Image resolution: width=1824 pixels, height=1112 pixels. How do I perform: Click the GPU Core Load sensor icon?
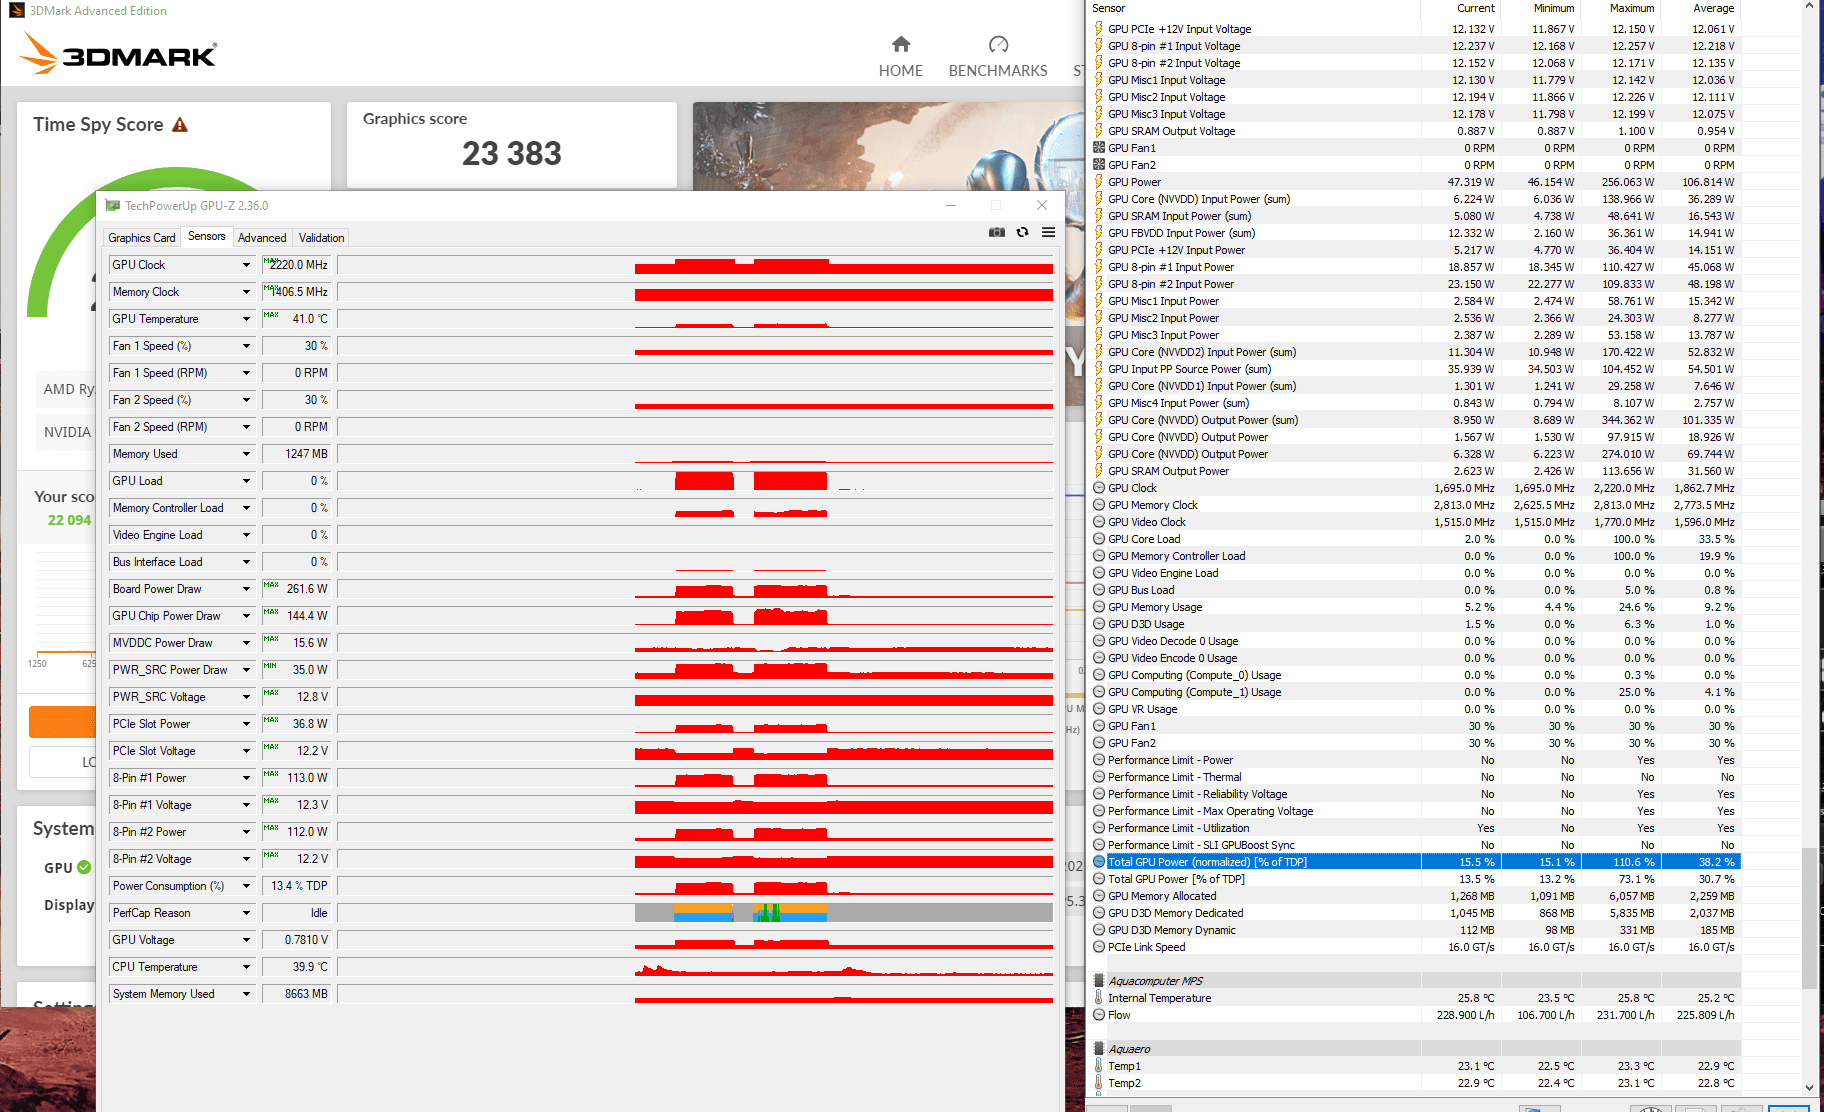pos(1099,539)
